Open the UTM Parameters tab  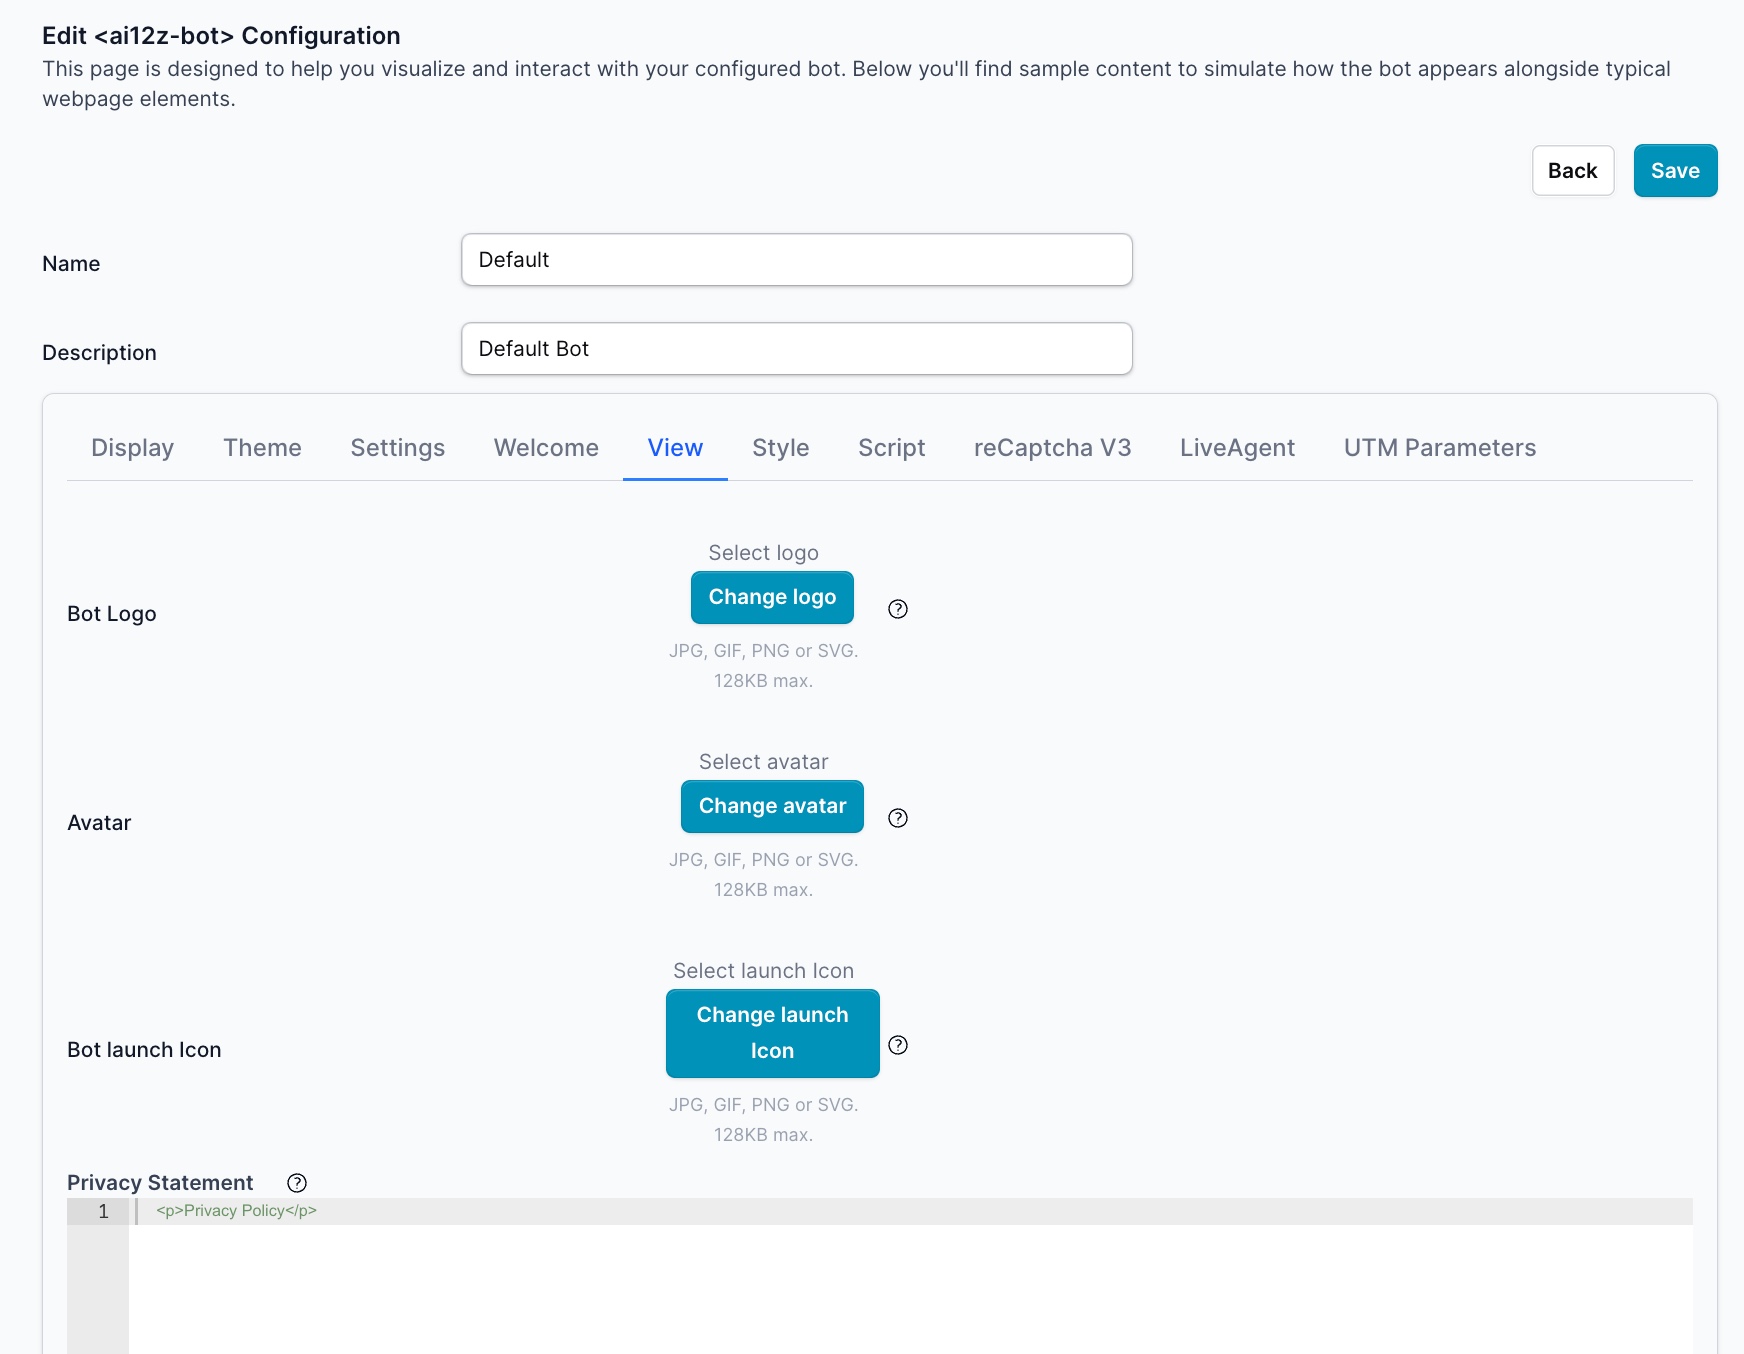(x=1439, y=448)
